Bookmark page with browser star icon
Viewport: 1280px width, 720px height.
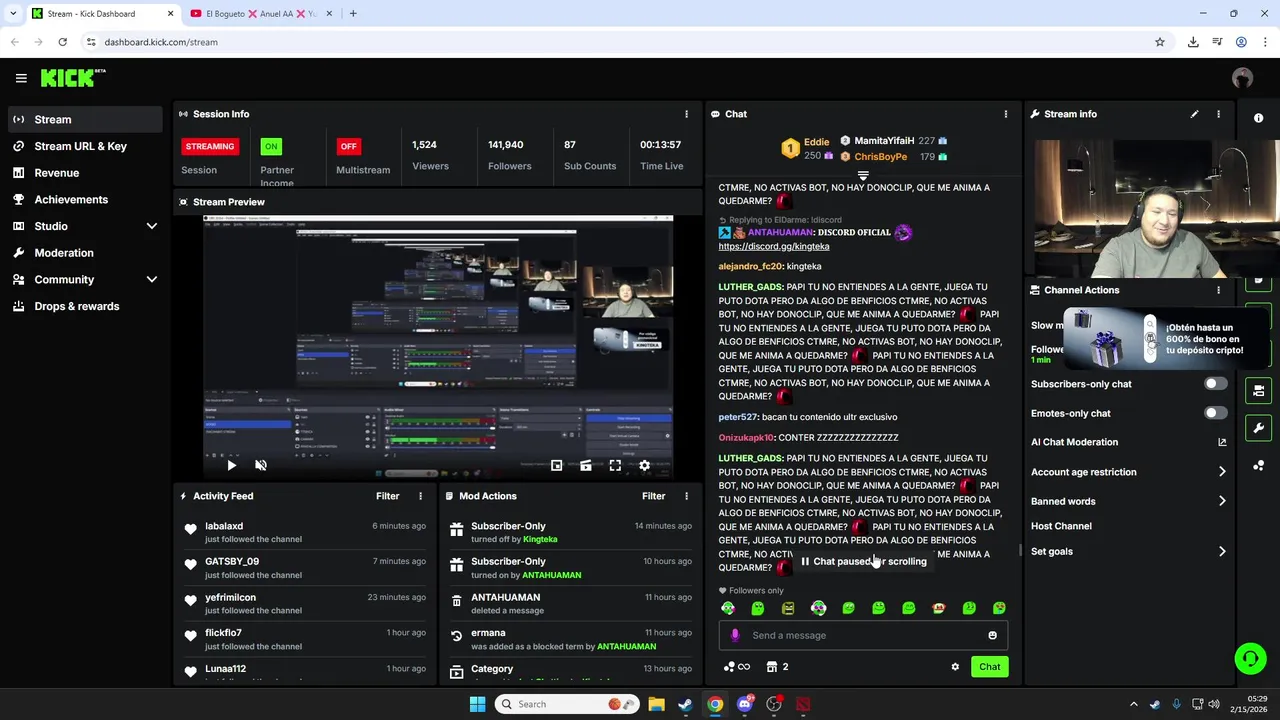coord(1160,42)
